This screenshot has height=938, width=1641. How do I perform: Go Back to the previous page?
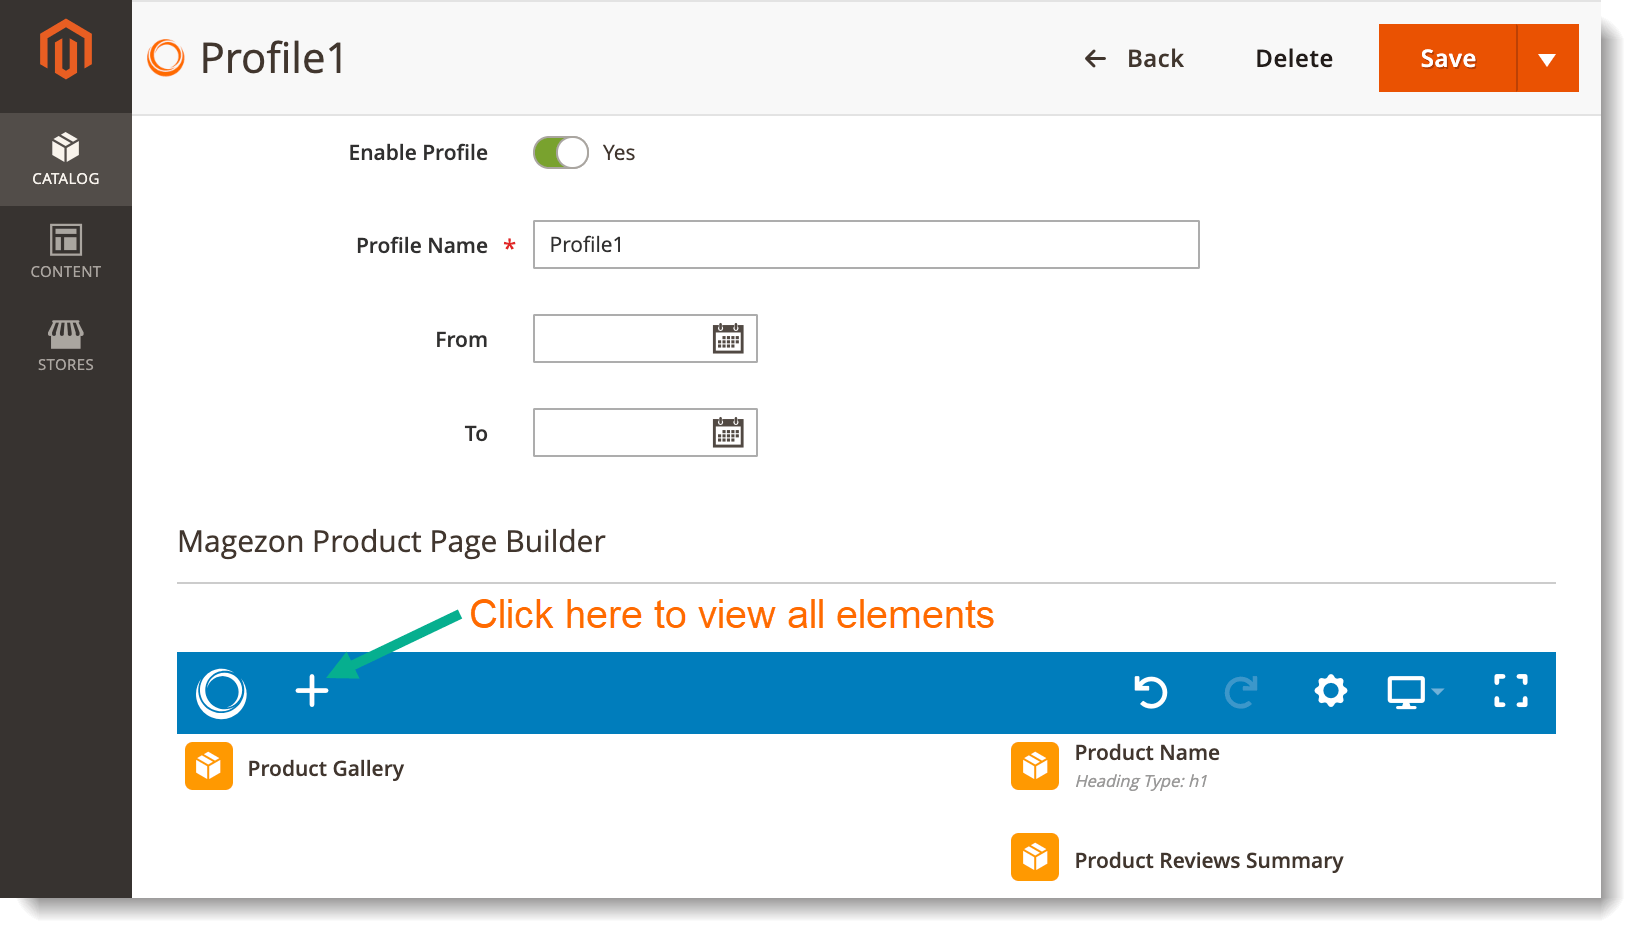click(x=1134, y=58)
